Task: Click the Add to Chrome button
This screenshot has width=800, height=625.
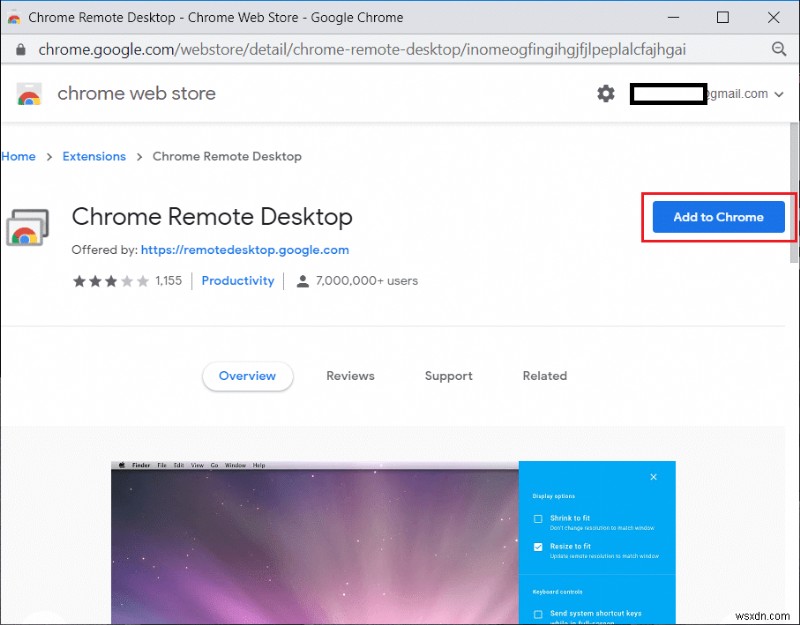Action: point(716,217)
